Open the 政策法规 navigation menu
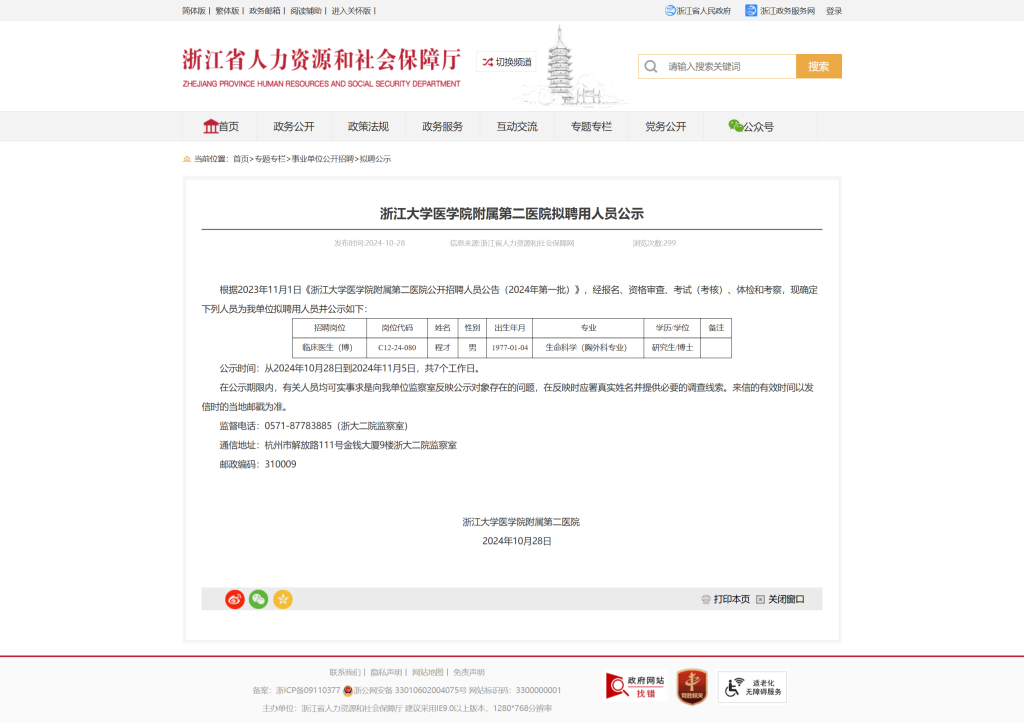1024x723 pixels. 368,127
